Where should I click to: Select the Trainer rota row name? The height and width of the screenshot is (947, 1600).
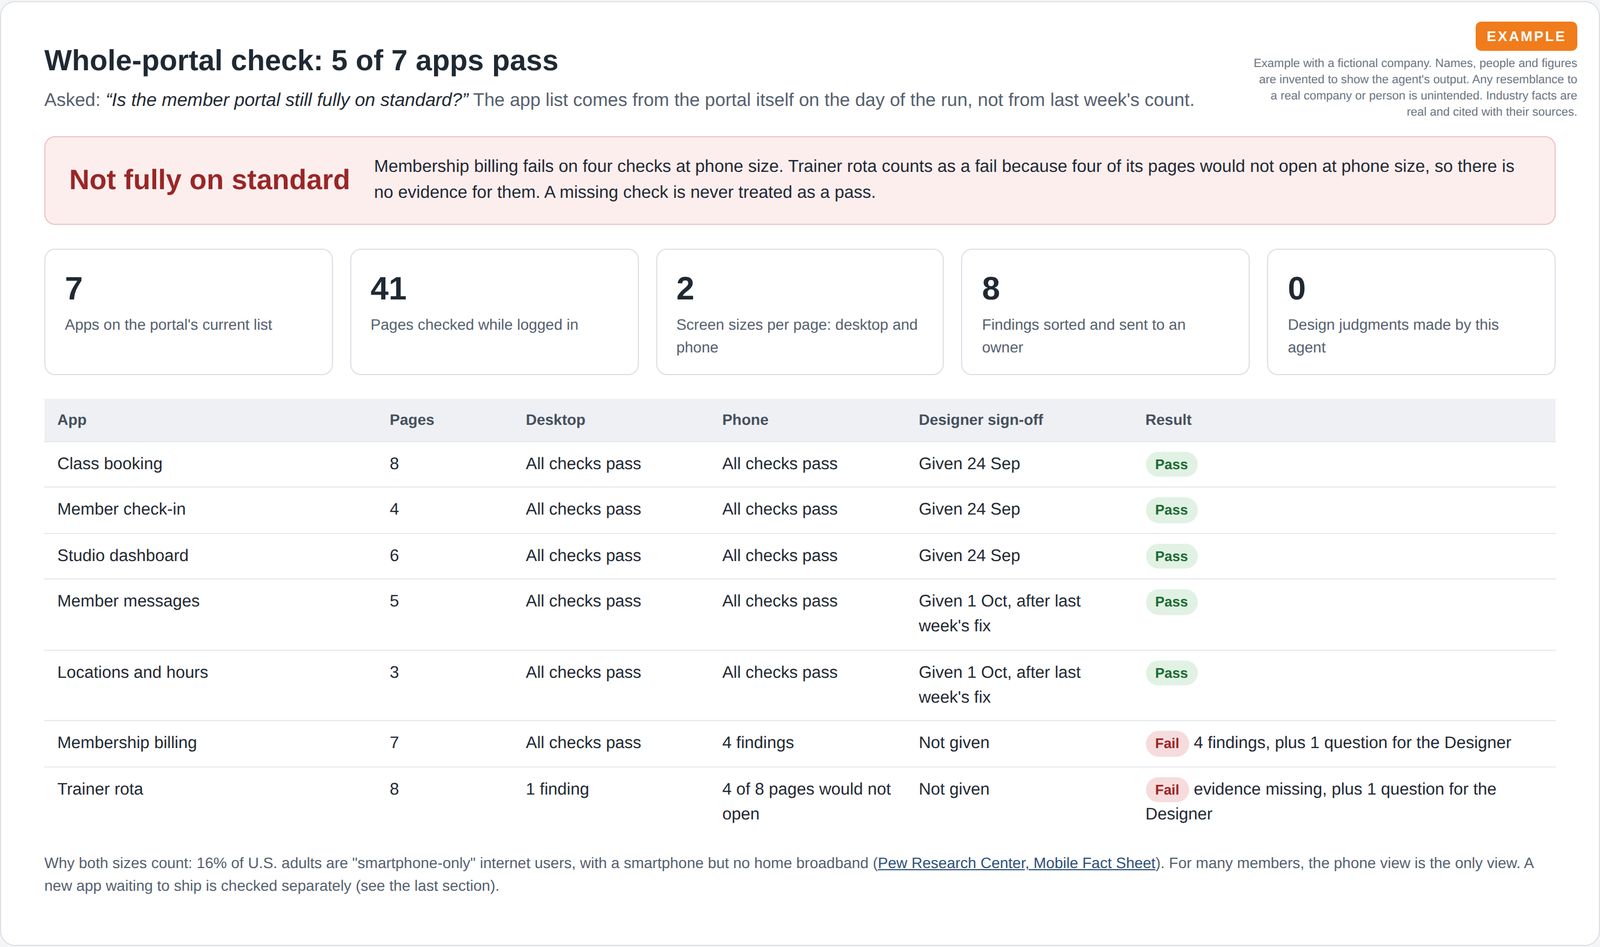(x=100, y=789)
